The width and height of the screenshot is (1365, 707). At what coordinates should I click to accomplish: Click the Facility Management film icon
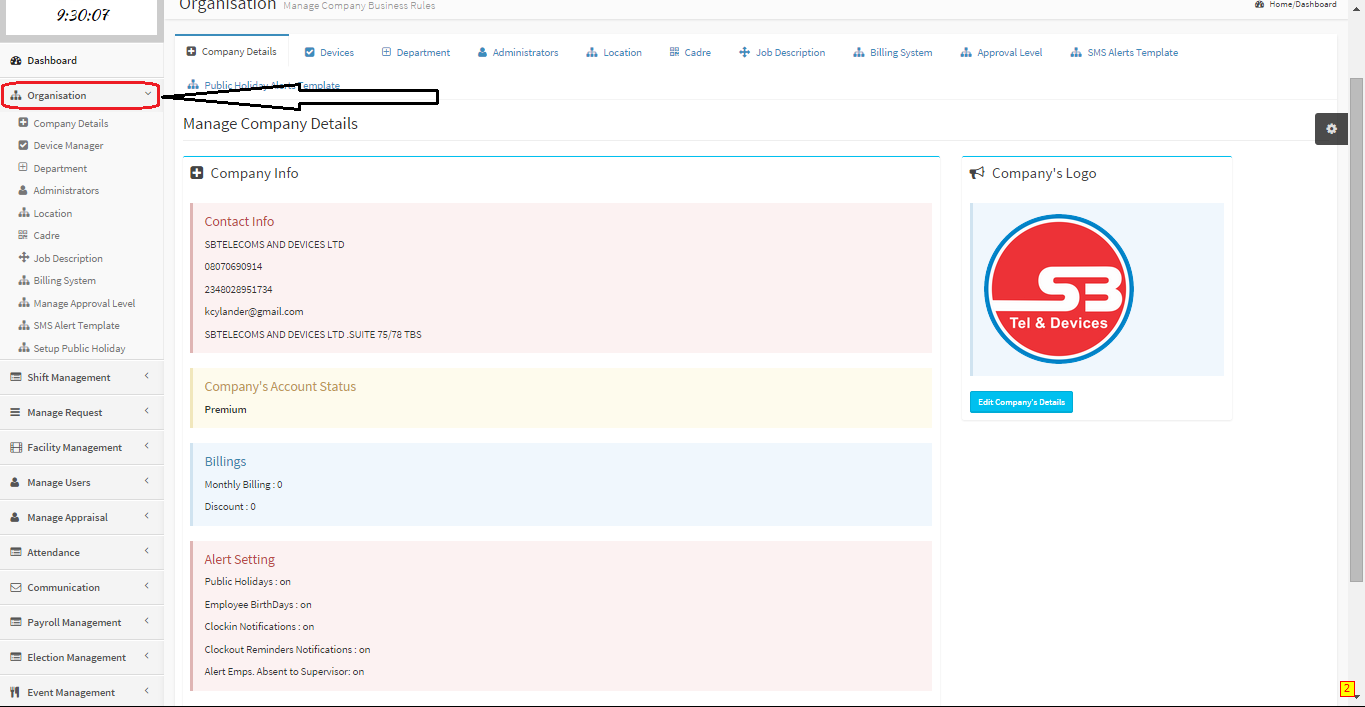16,448
